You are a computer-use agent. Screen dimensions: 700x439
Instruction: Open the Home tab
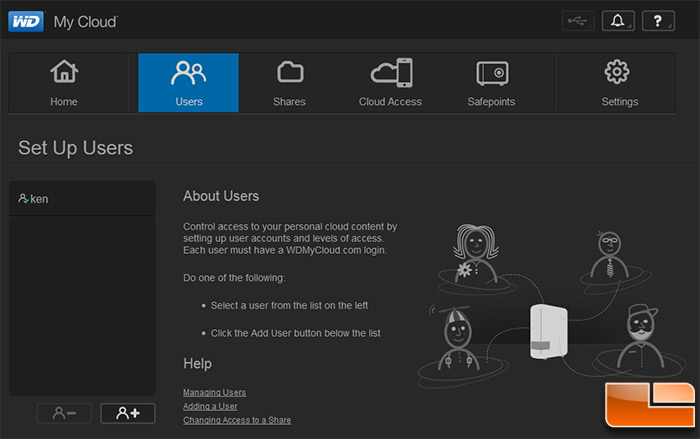click(64, 83)
